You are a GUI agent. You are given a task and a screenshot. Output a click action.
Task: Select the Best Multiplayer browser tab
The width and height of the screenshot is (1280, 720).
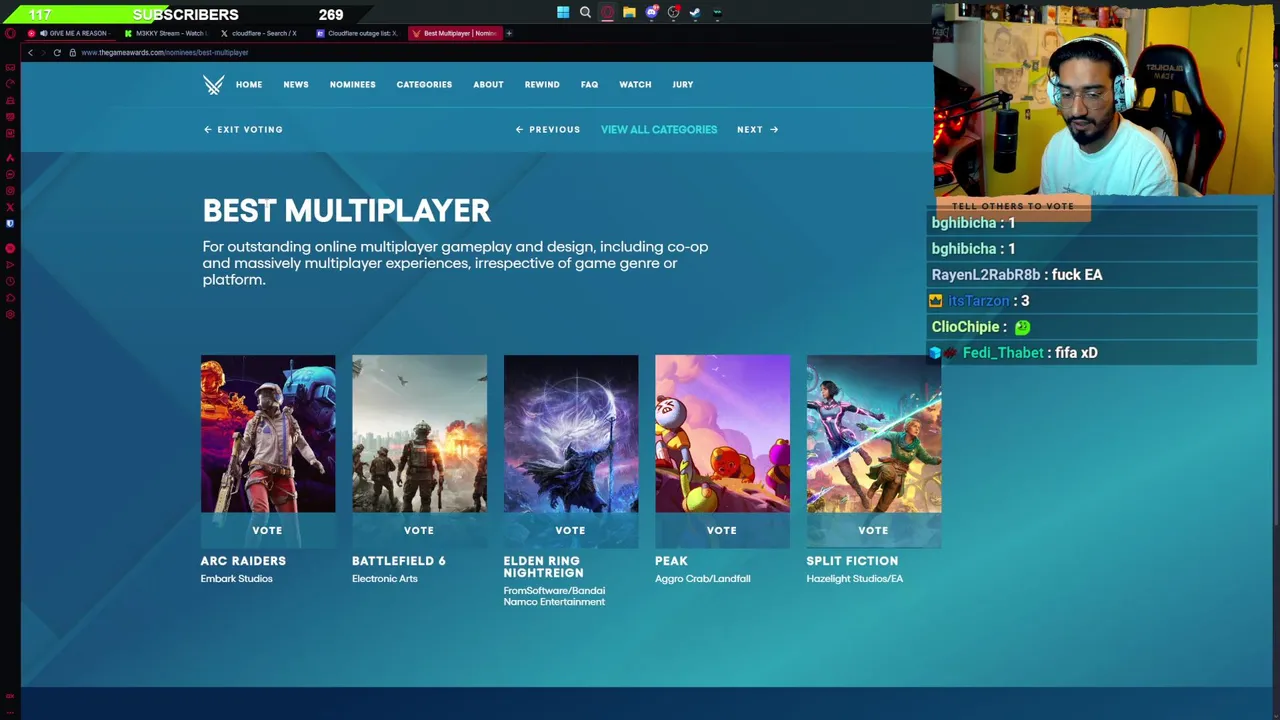pyautogui.click(x=455, y=33)
